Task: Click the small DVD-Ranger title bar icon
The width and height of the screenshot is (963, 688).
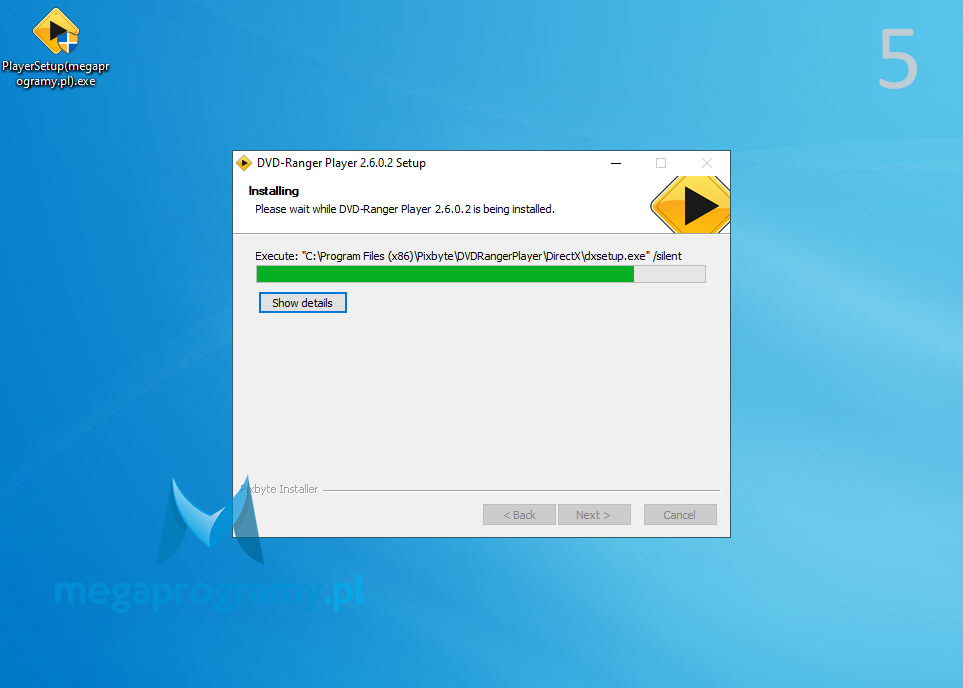Action: point(244,163)
